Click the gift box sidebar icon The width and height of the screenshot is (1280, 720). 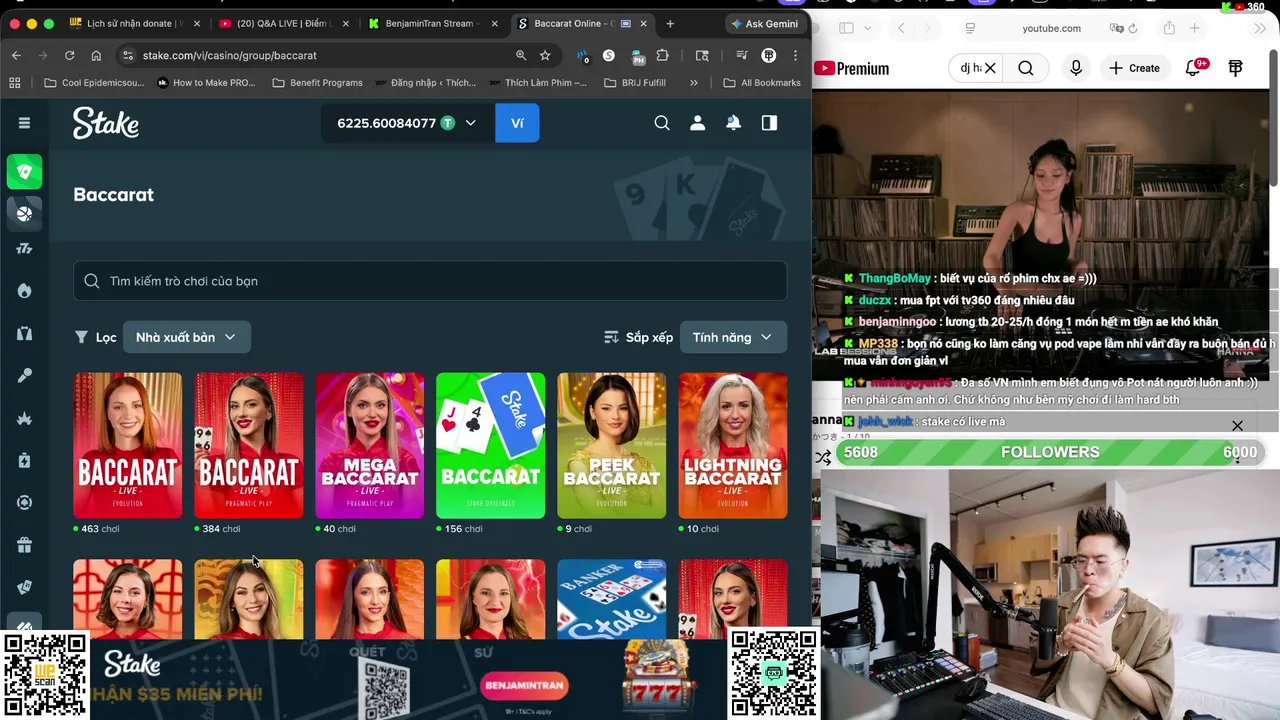tap(24, 545)
